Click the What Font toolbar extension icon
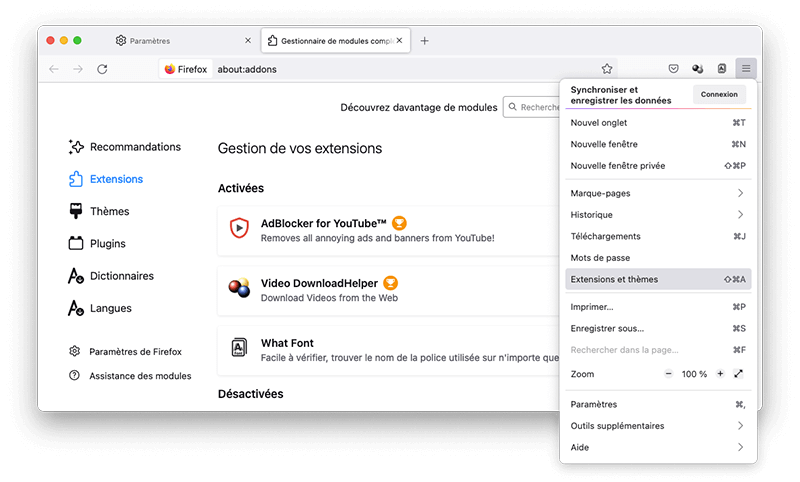Image resolution: width=800 pixels, height=482 pixels. coord(721,68)
